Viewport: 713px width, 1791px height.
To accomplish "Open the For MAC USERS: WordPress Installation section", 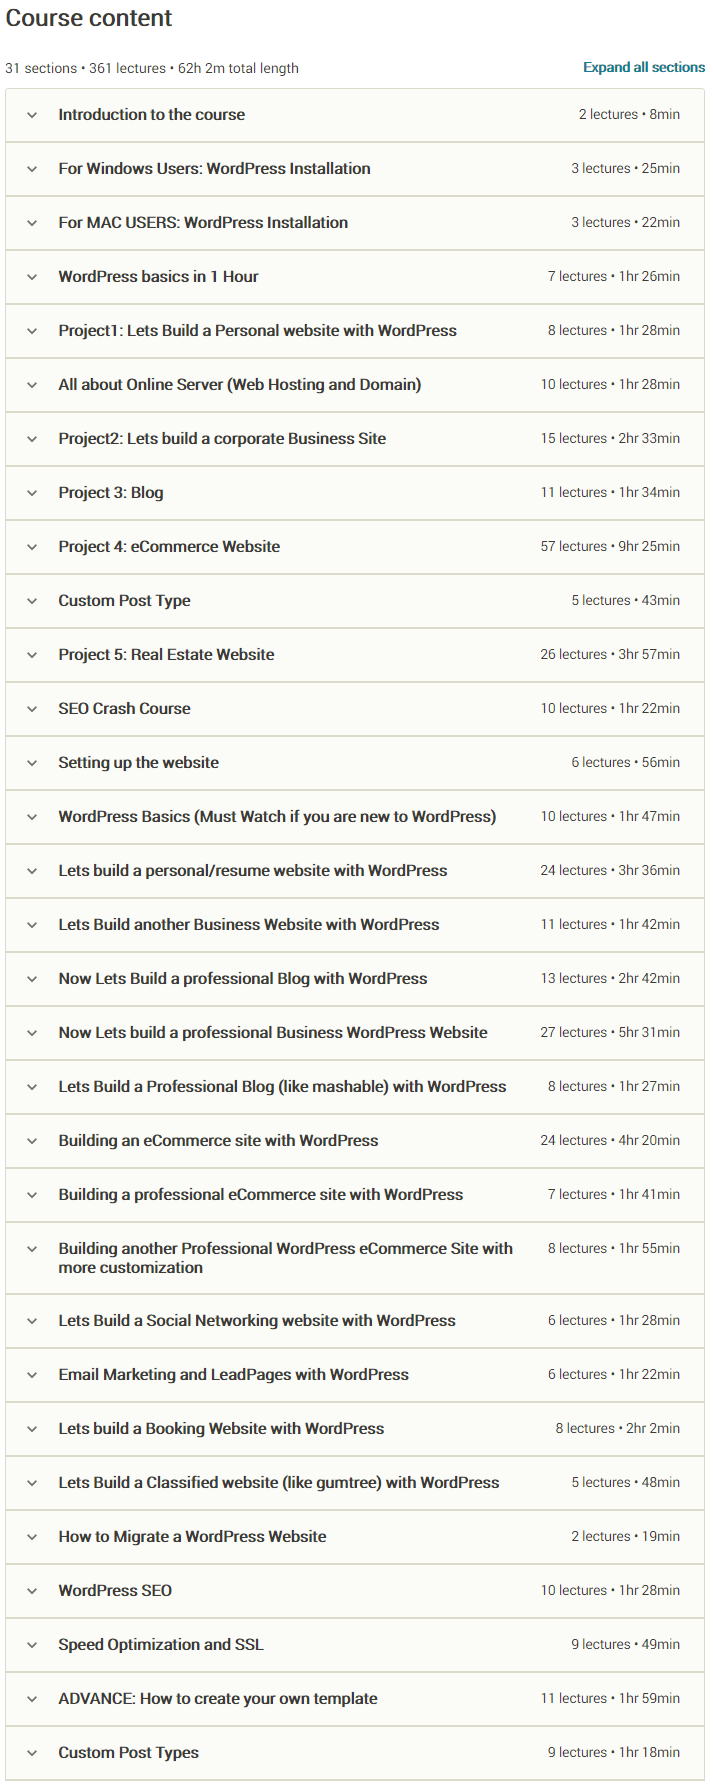I will (355, 223).
